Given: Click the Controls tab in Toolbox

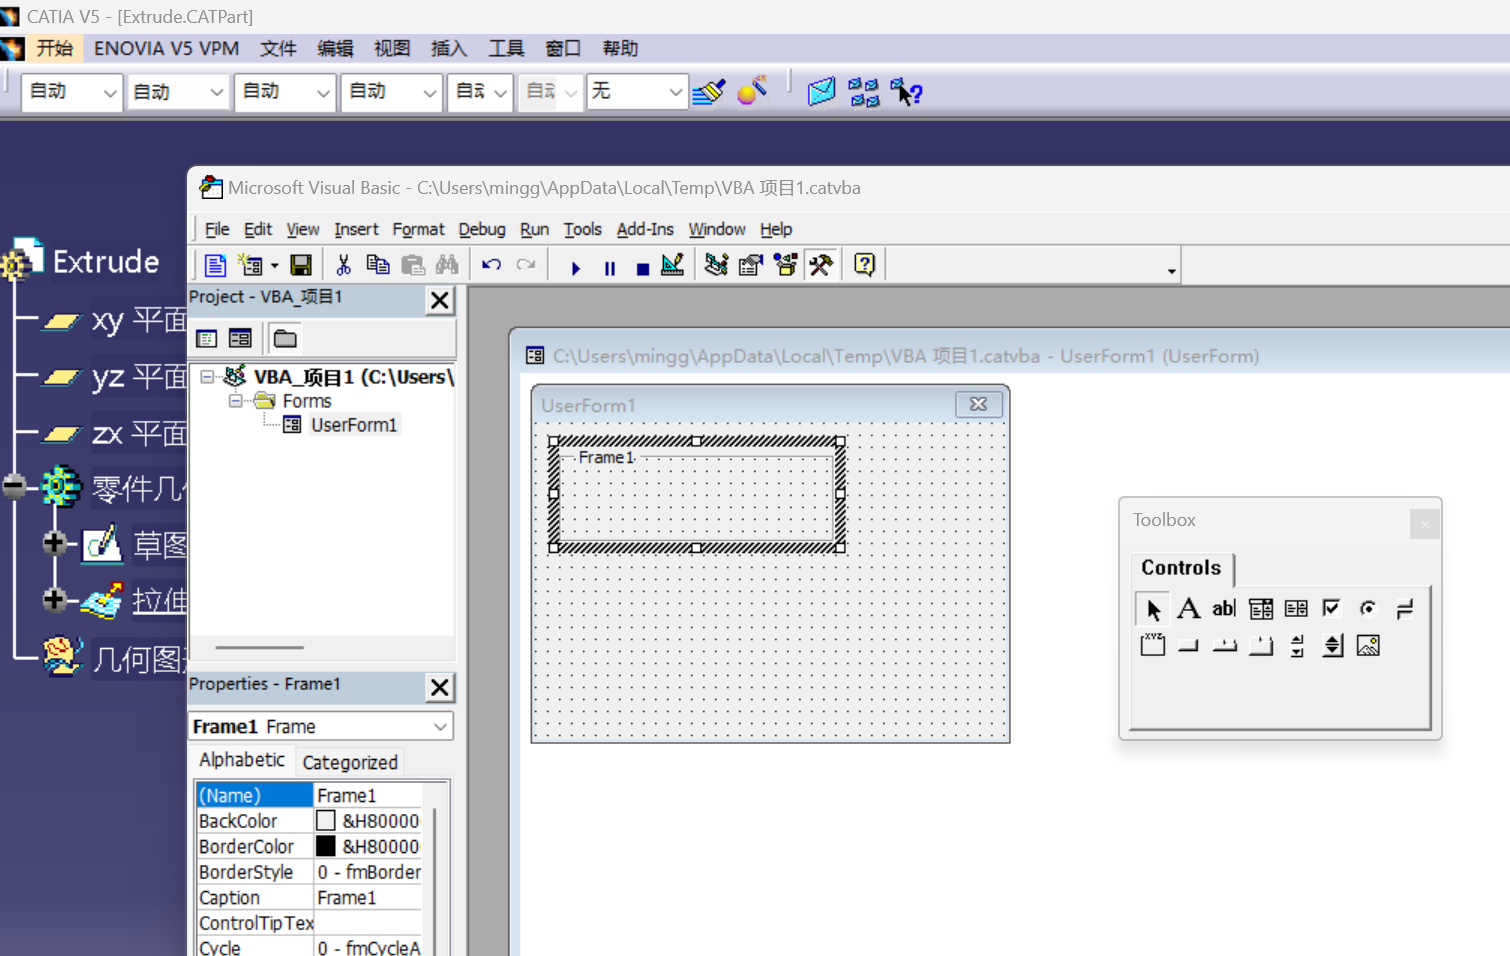Looking at the screenshot, I should (x=1181, y=568).
